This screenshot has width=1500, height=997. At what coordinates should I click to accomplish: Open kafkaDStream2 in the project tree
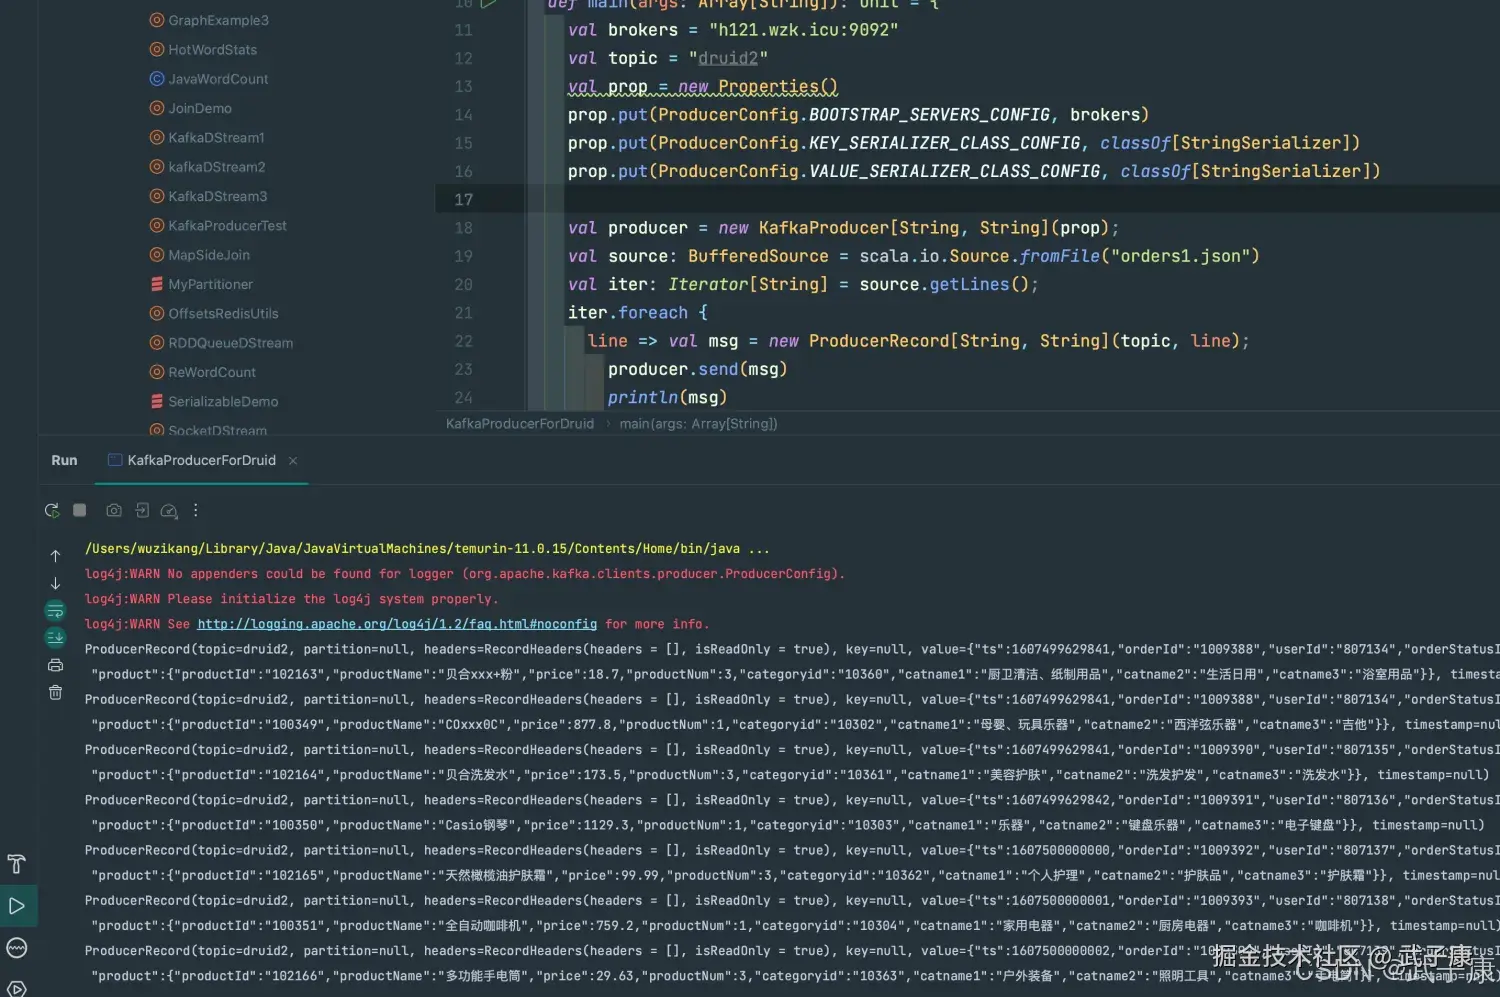point(216,167)
